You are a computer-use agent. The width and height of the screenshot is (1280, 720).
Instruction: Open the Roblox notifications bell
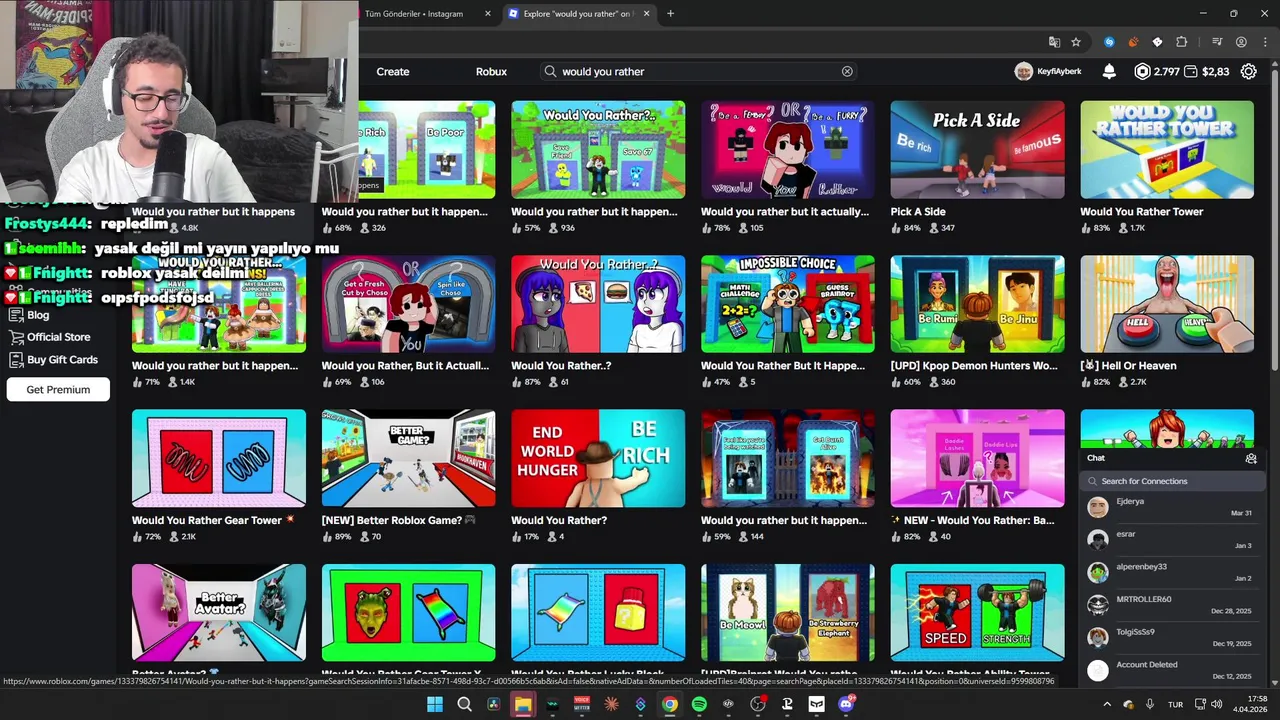click(x=1109, y=71)
